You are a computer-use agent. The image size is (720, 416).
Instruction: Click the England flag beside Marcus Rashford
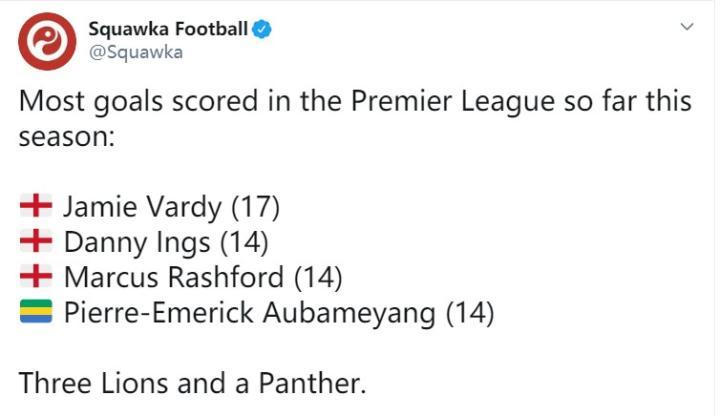[37, 276]
